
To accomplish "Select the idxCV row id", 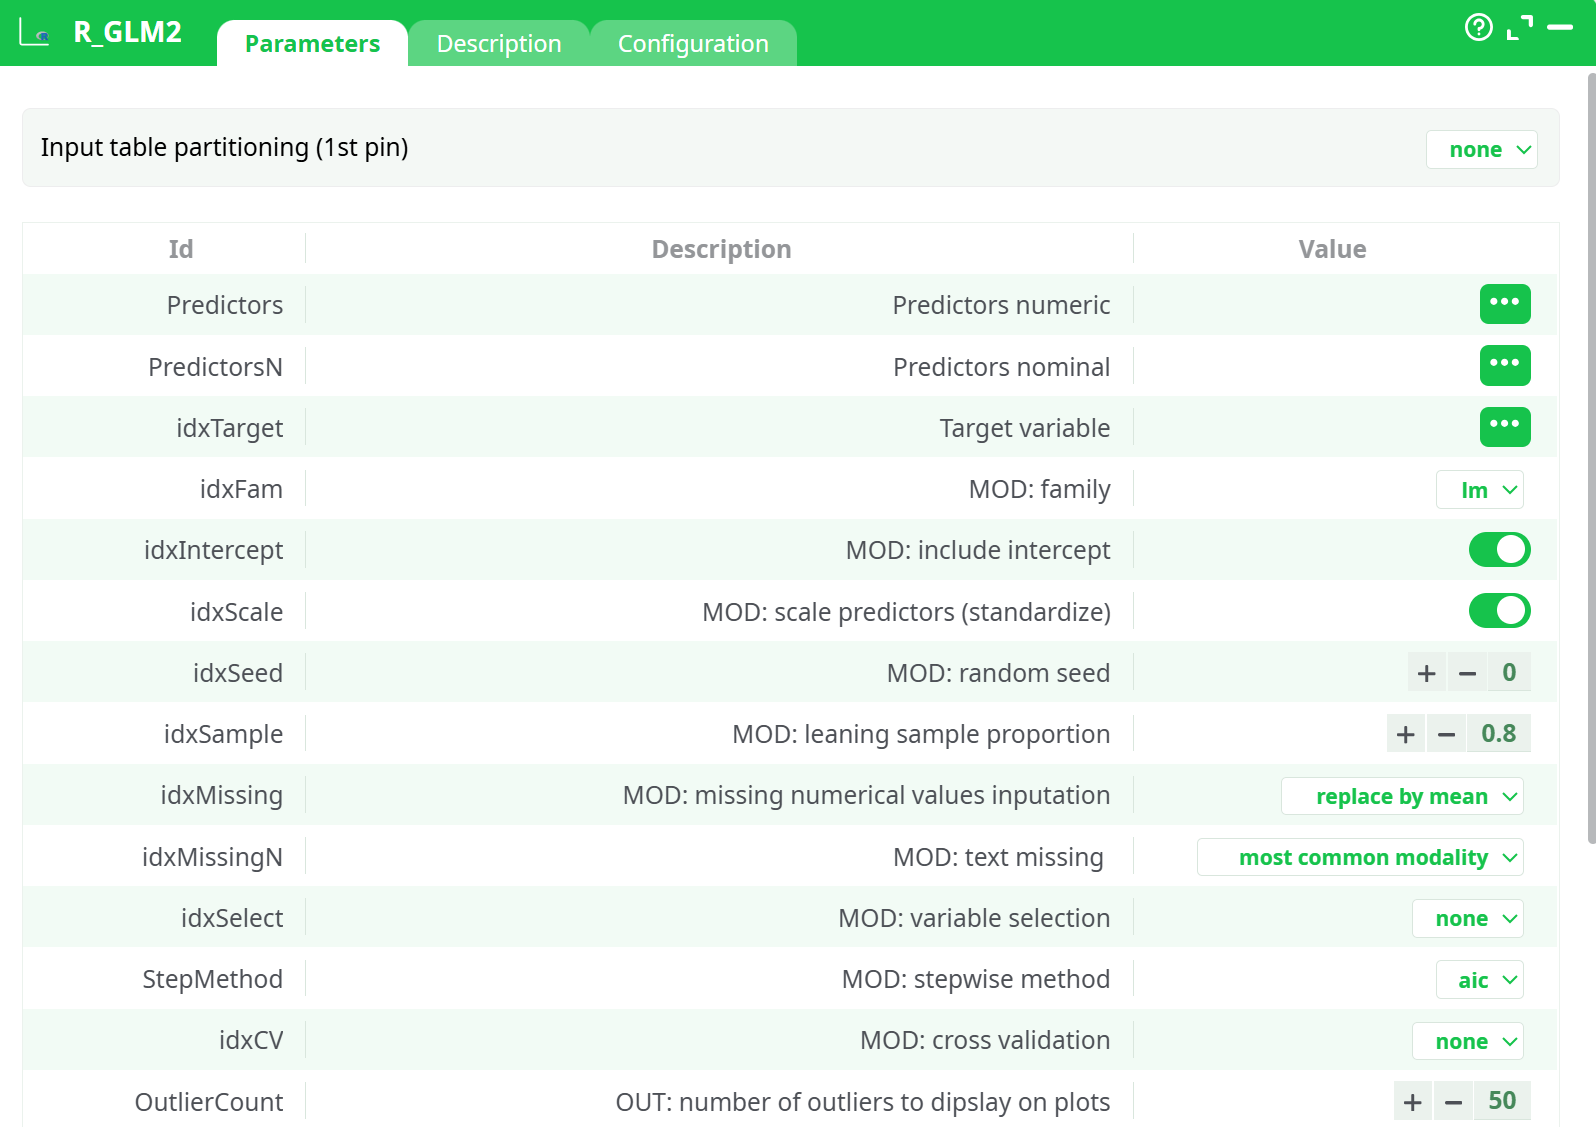I will [251, 1040].
